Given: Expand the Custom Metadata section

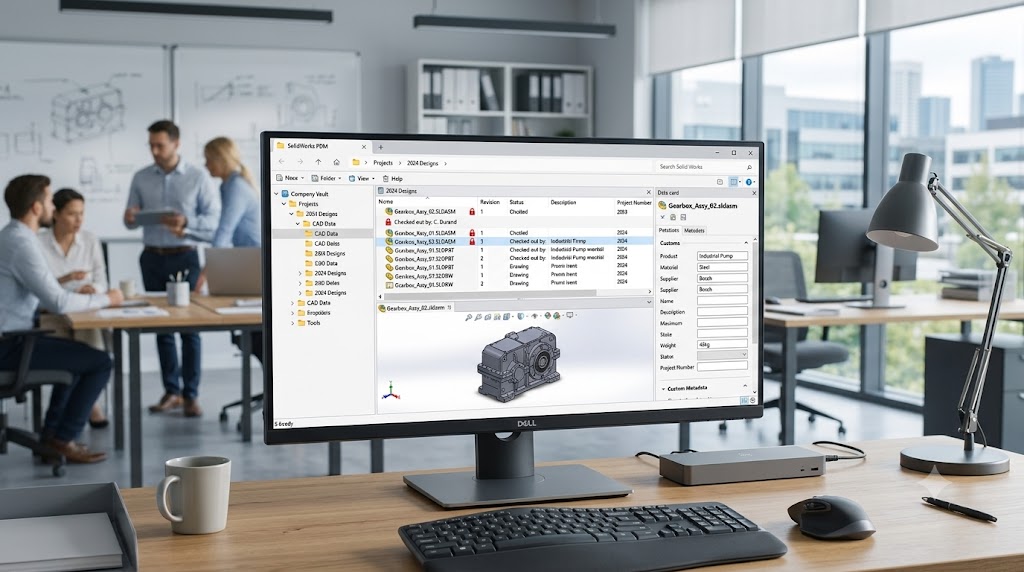Looking at the screenshot, I should [x=664, y=389].
